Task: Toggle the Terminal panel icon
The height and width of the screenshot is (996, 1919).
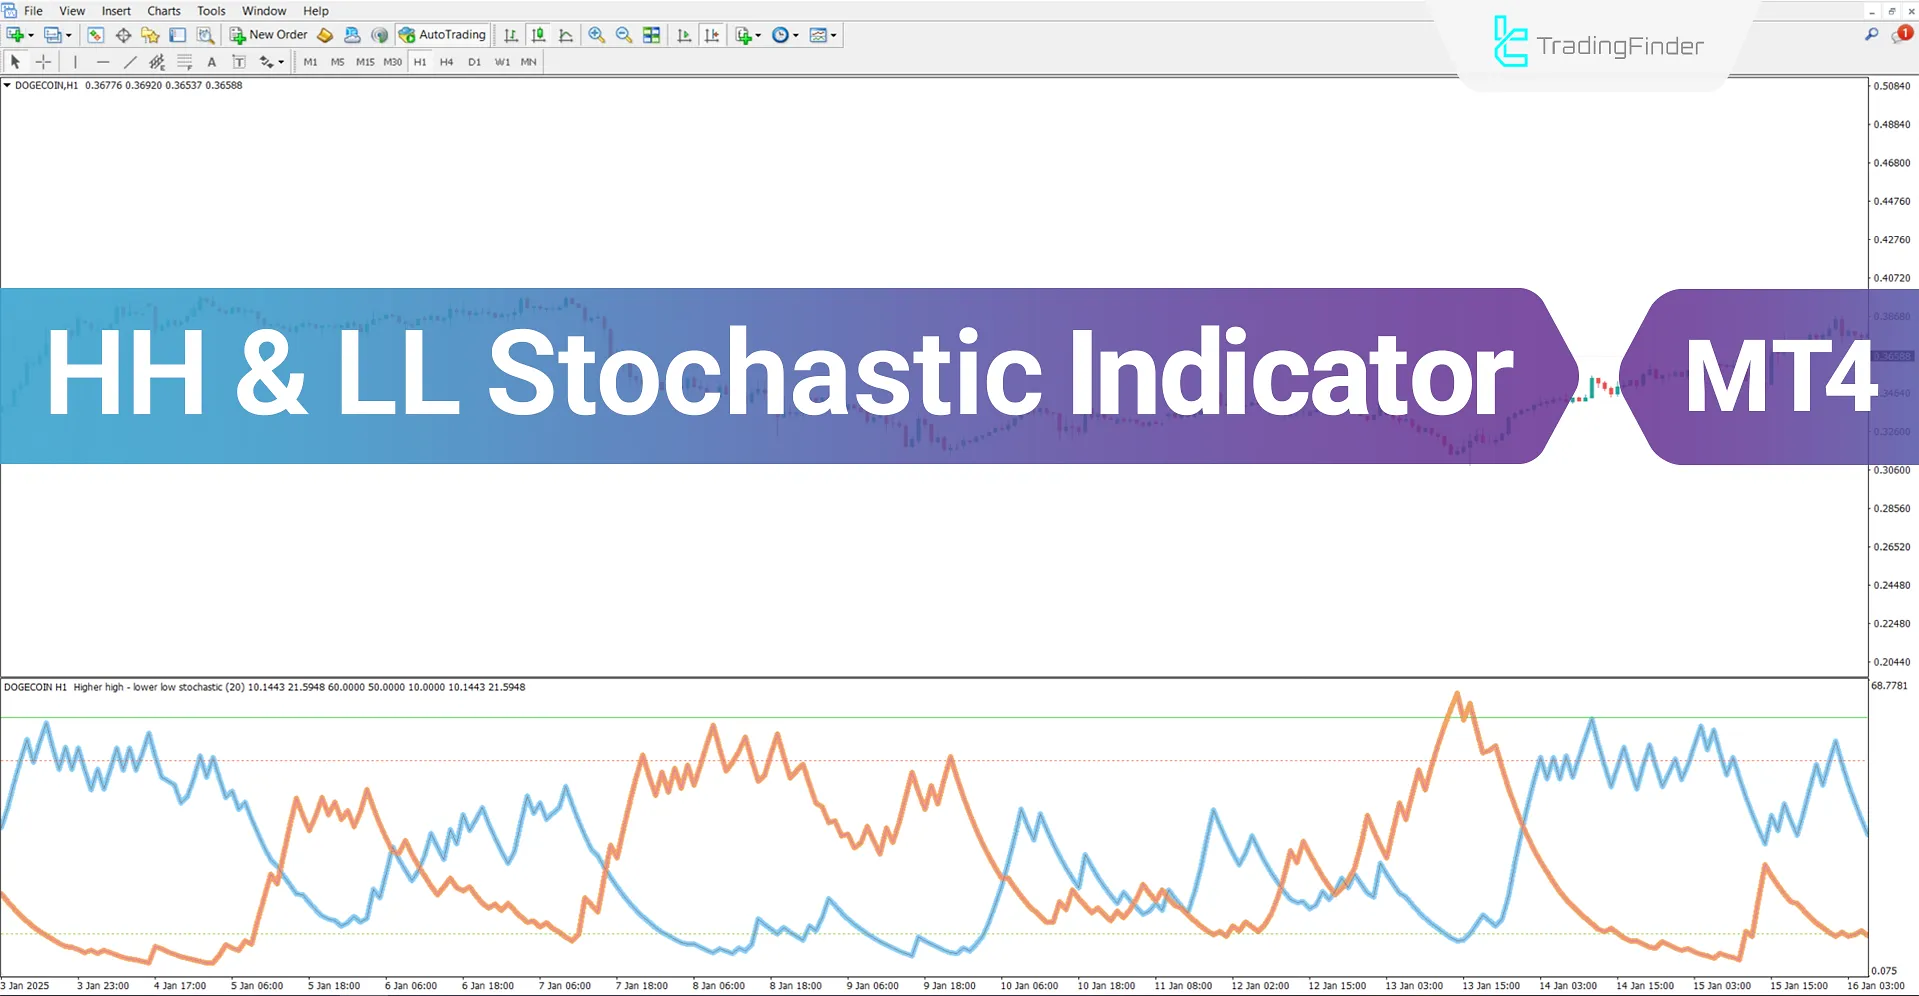Action: (177, 35)
